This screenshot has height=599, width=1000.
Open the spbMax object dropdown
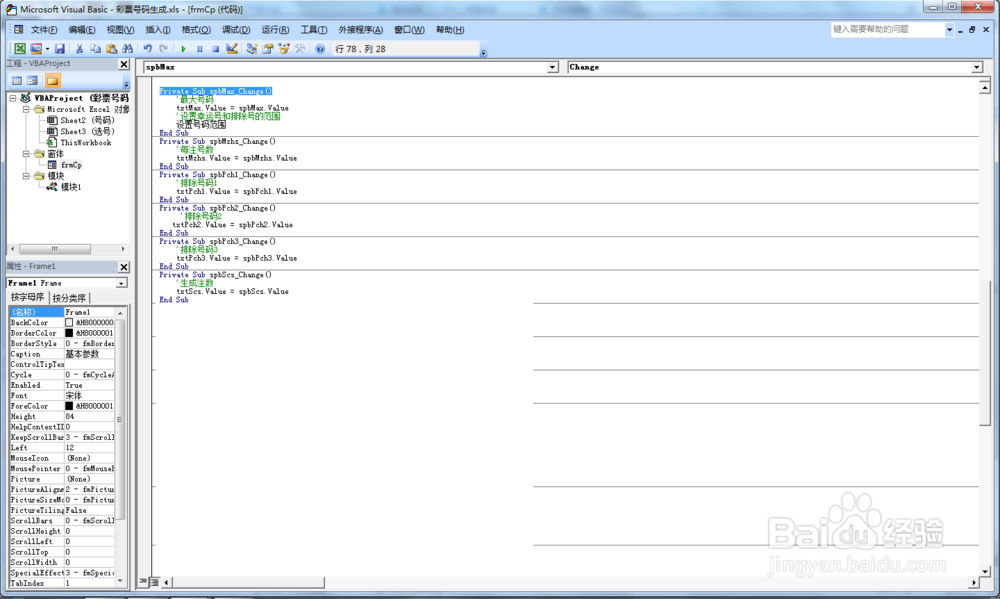pyautogui.click(x=552, y=67)
